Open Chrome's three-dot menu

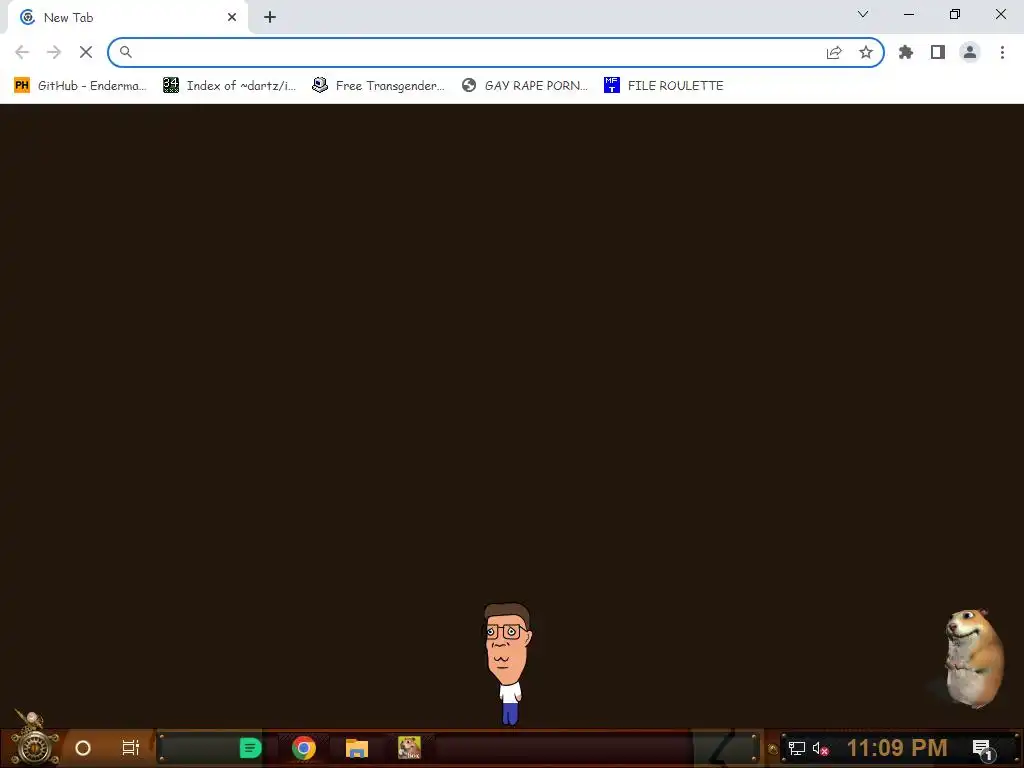1002,52
